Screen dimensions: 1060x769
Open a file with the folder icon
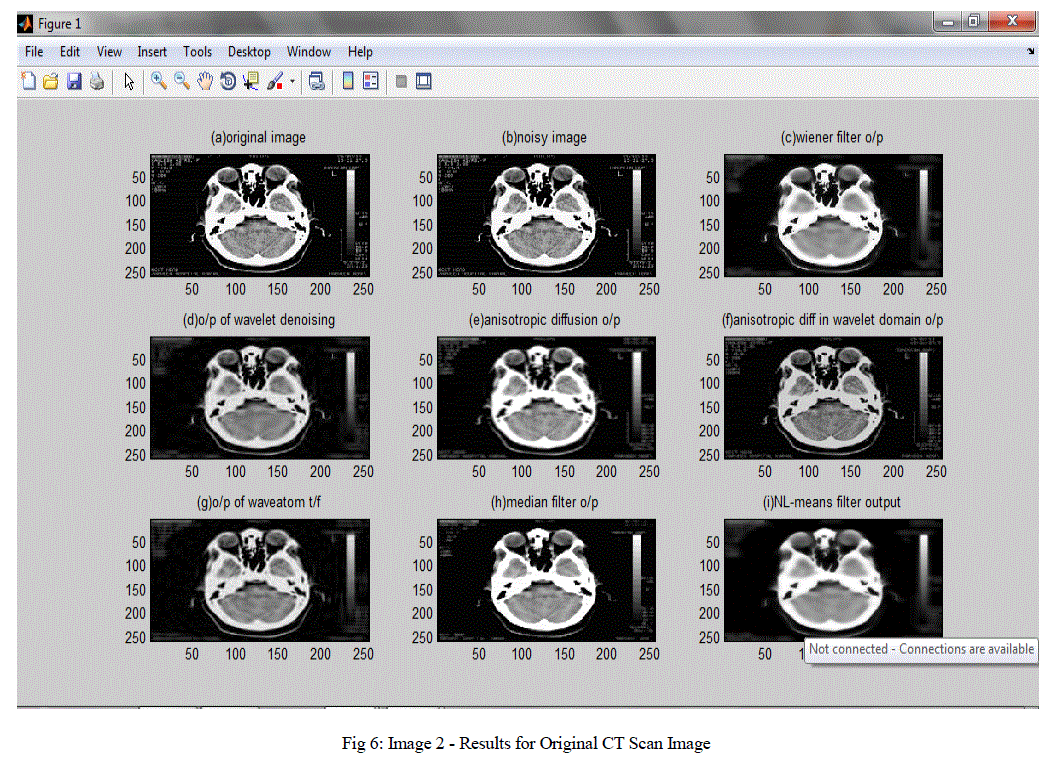(50, 82)
